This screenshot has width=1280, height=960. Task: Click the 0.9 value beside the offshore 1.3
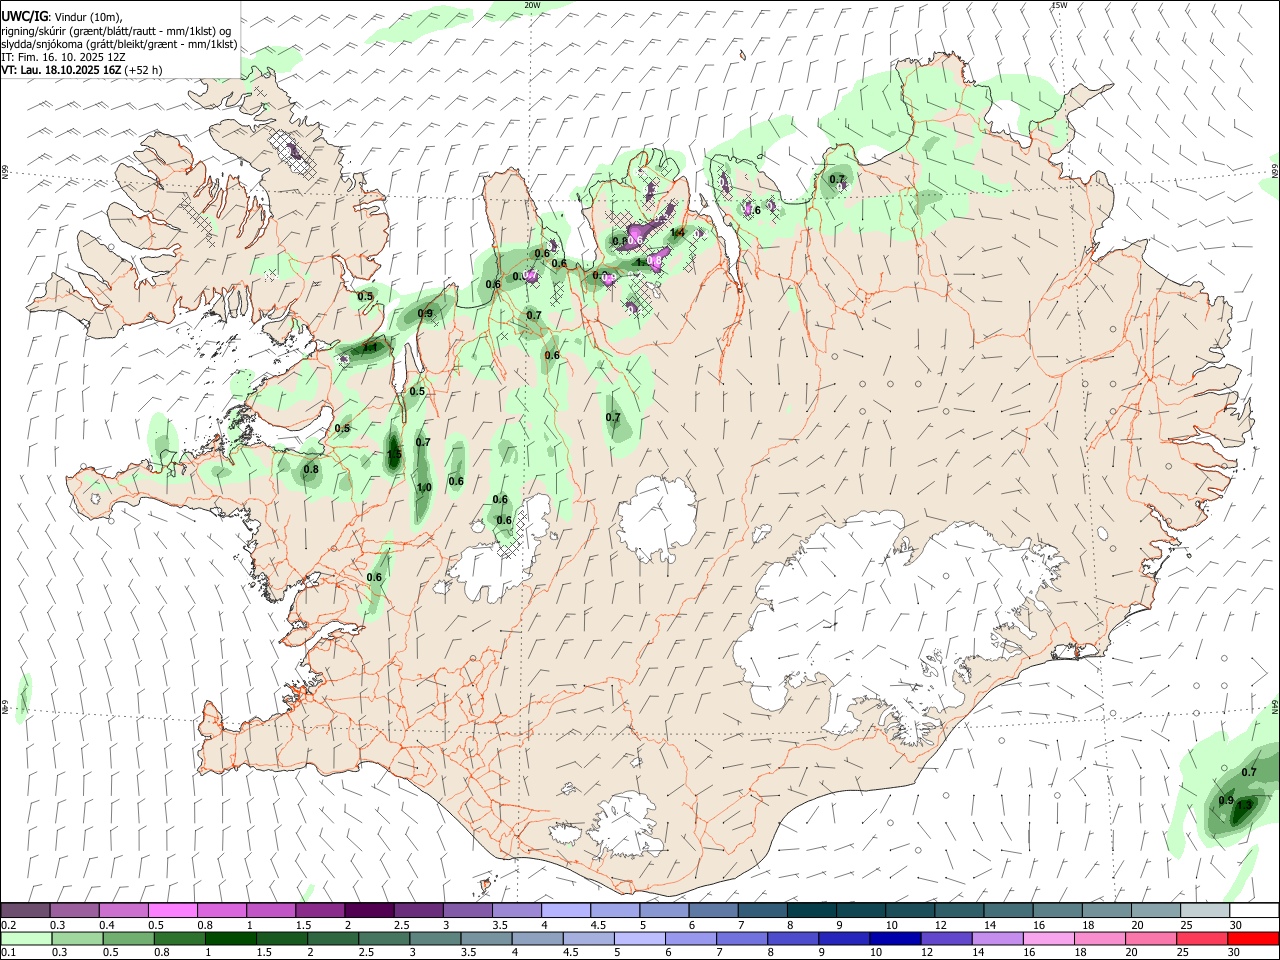pyautogui.click(x=1226, y=800)
